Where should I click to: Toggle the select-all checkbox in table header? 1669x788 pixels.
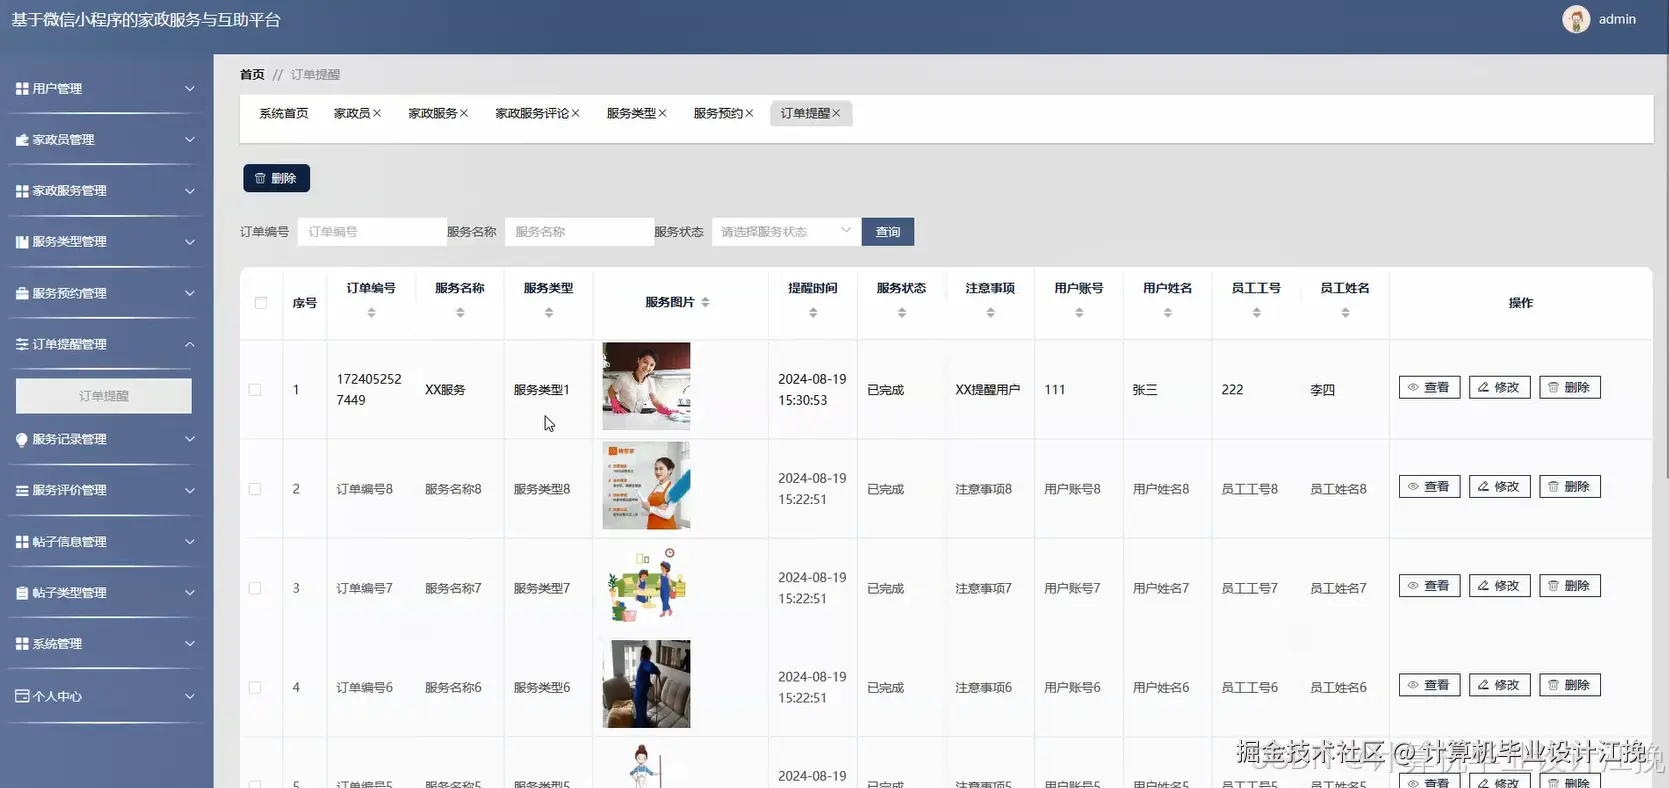click(x=261, y=303)
